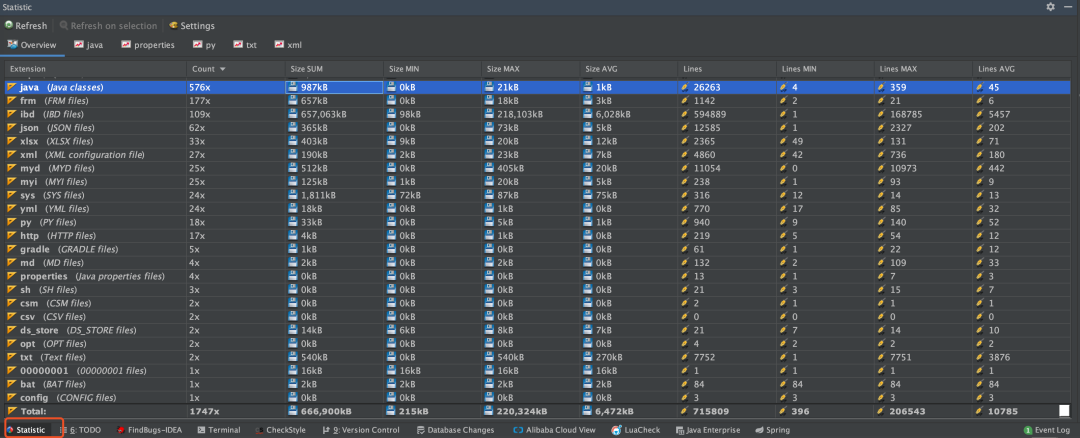Open the gear options icon at top right
The height and width of the screenshot is (438, 1080).
click(1050, 6)
